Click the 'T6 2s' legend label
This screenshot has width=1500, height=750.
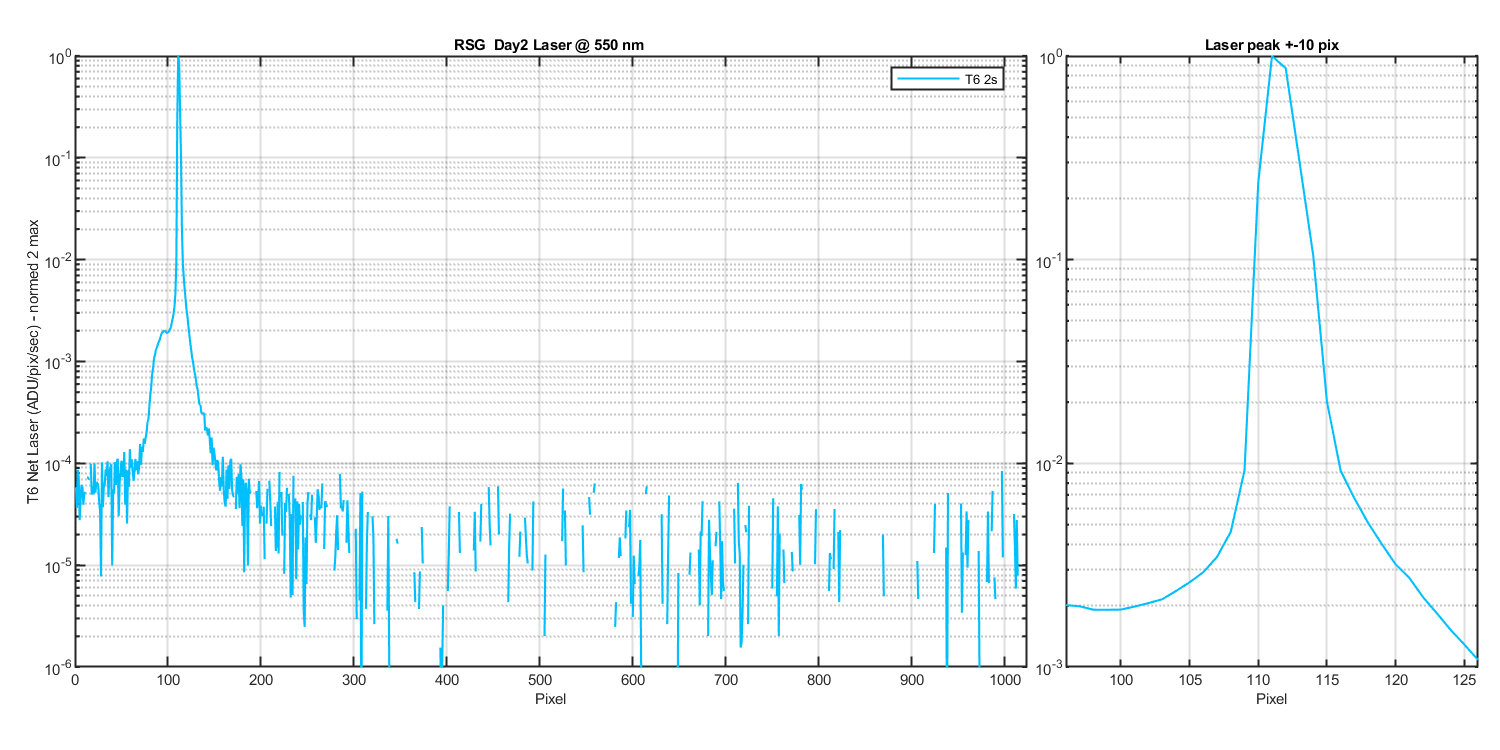[980, 79]
